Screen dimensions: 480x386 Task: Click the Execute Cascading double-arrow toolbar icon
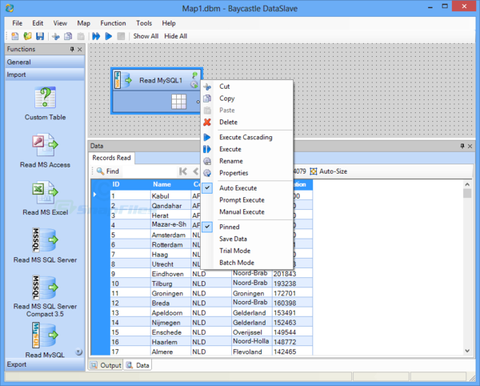tap(96, 36)
